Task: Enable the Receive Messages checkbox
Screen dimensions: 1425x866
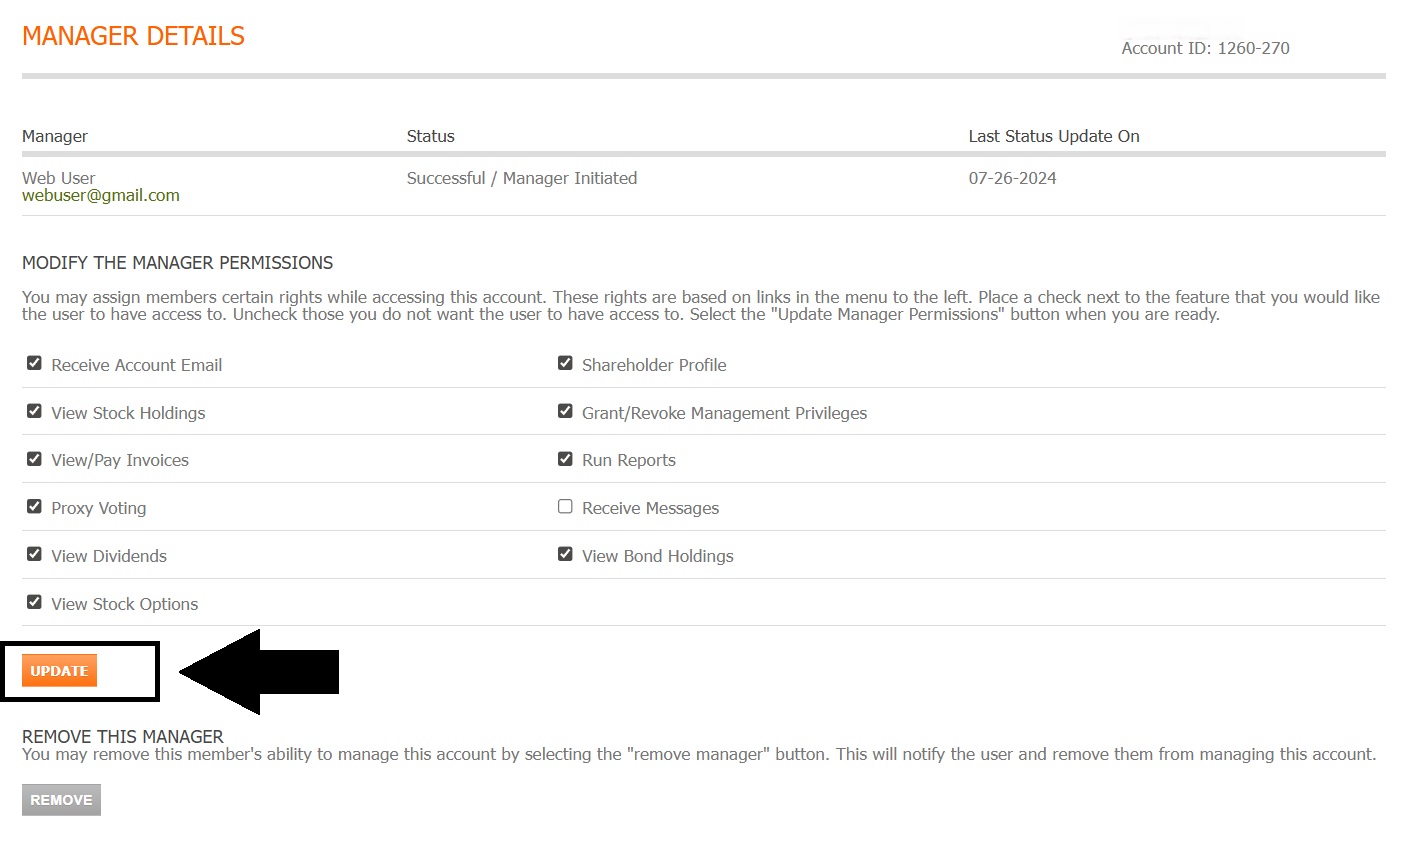Action: (x=565, y=507)
